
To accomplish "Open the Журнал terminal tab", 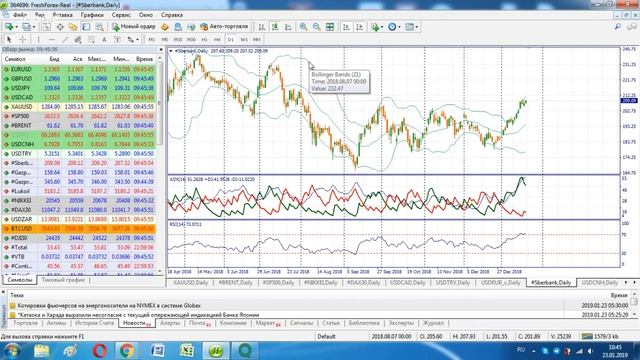I will [x=433, y=323].
